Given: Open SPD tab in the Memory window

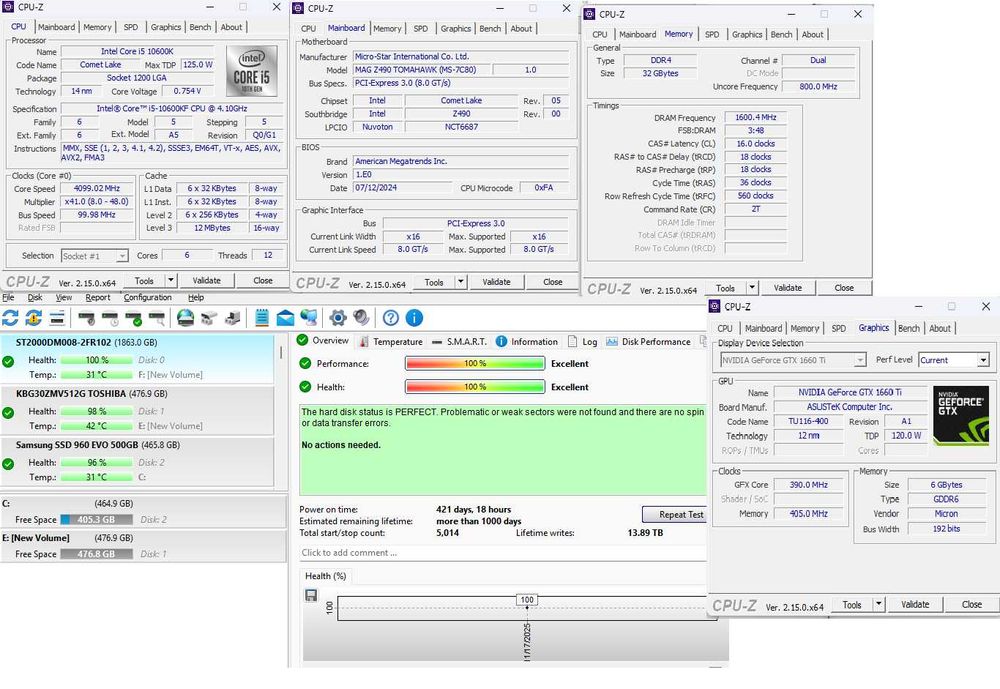Looking at the screenshot, I should pos(712,34).
